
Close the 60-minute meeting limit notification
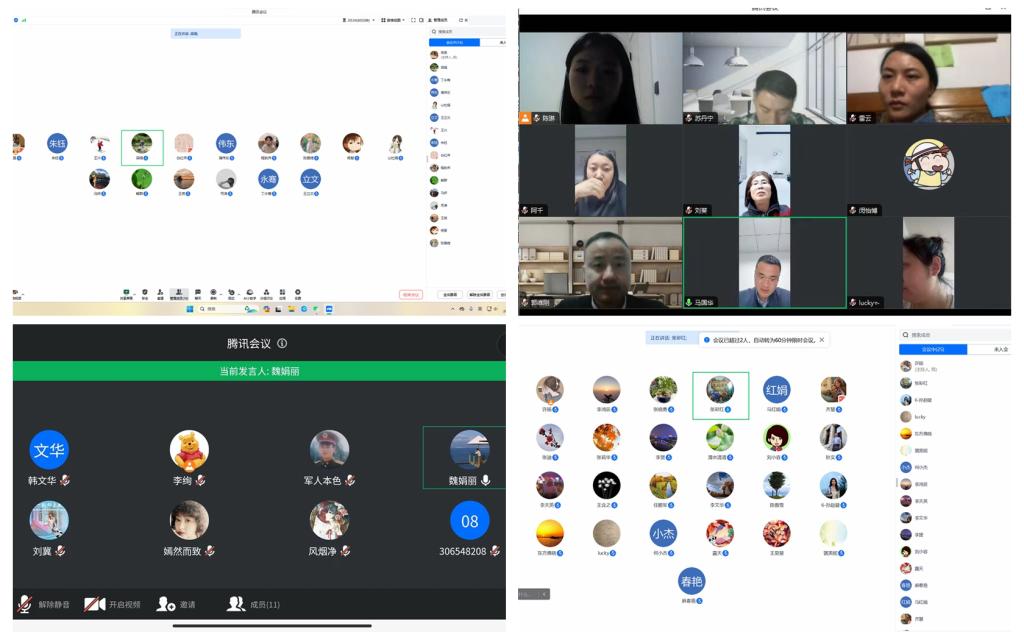tap(822, 340)
